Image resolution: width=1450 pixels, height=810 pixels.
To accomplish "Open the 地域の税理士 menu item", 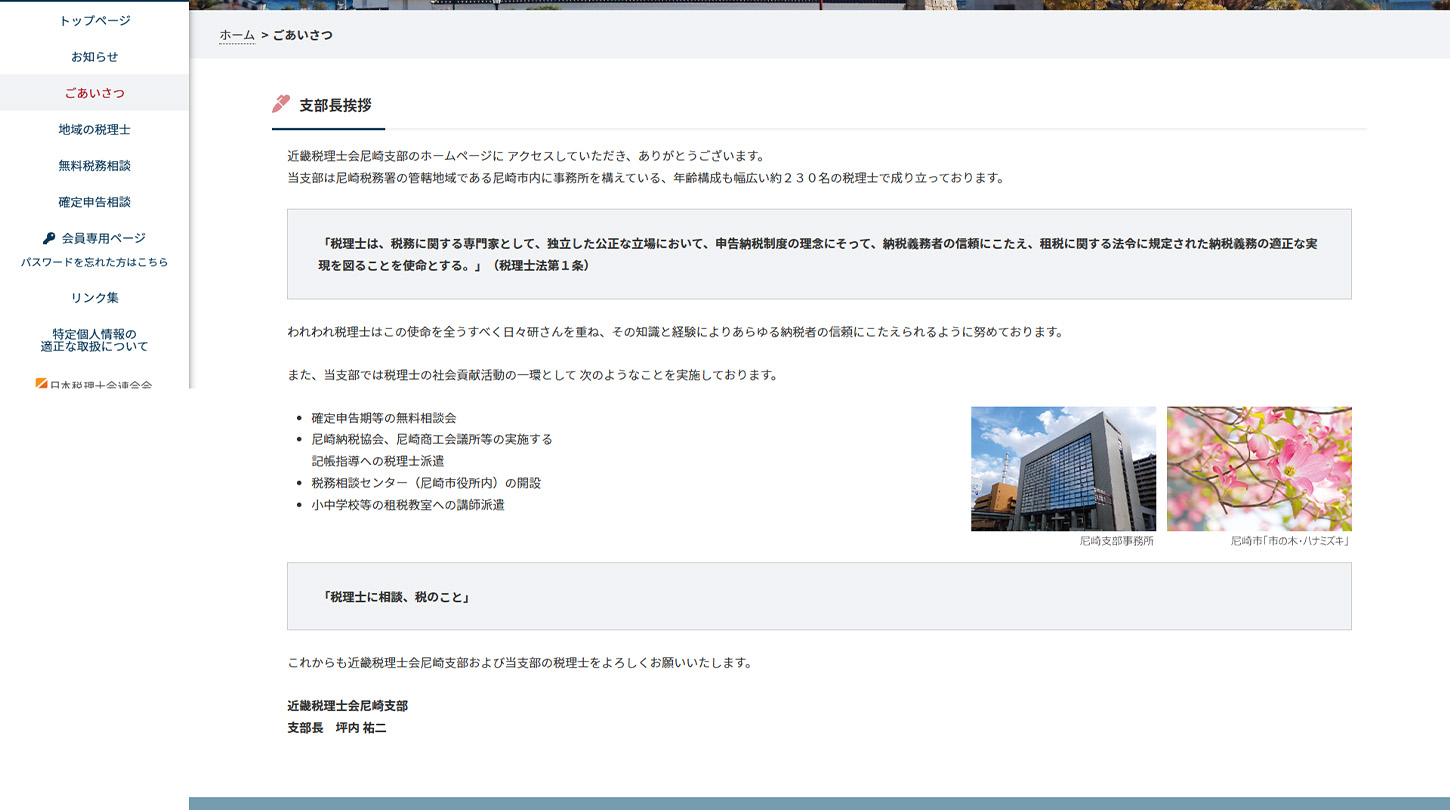I will tap(94, 130).
